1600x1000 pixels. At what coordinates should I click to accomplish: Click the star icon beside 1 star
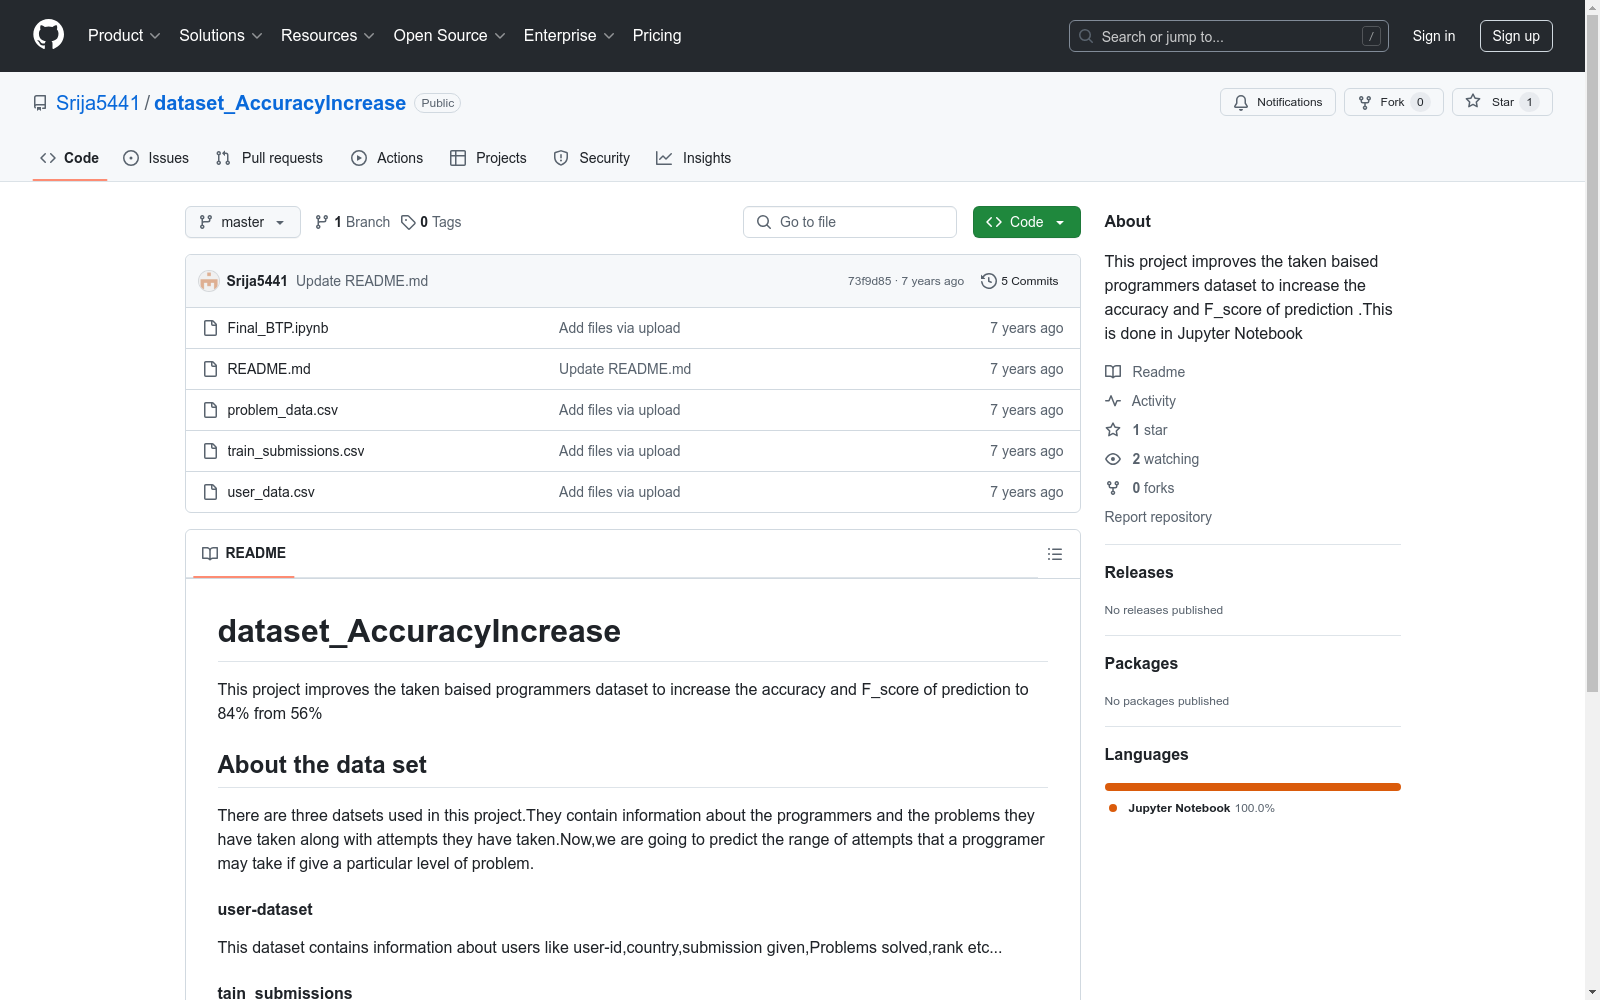pos(1113,430)
